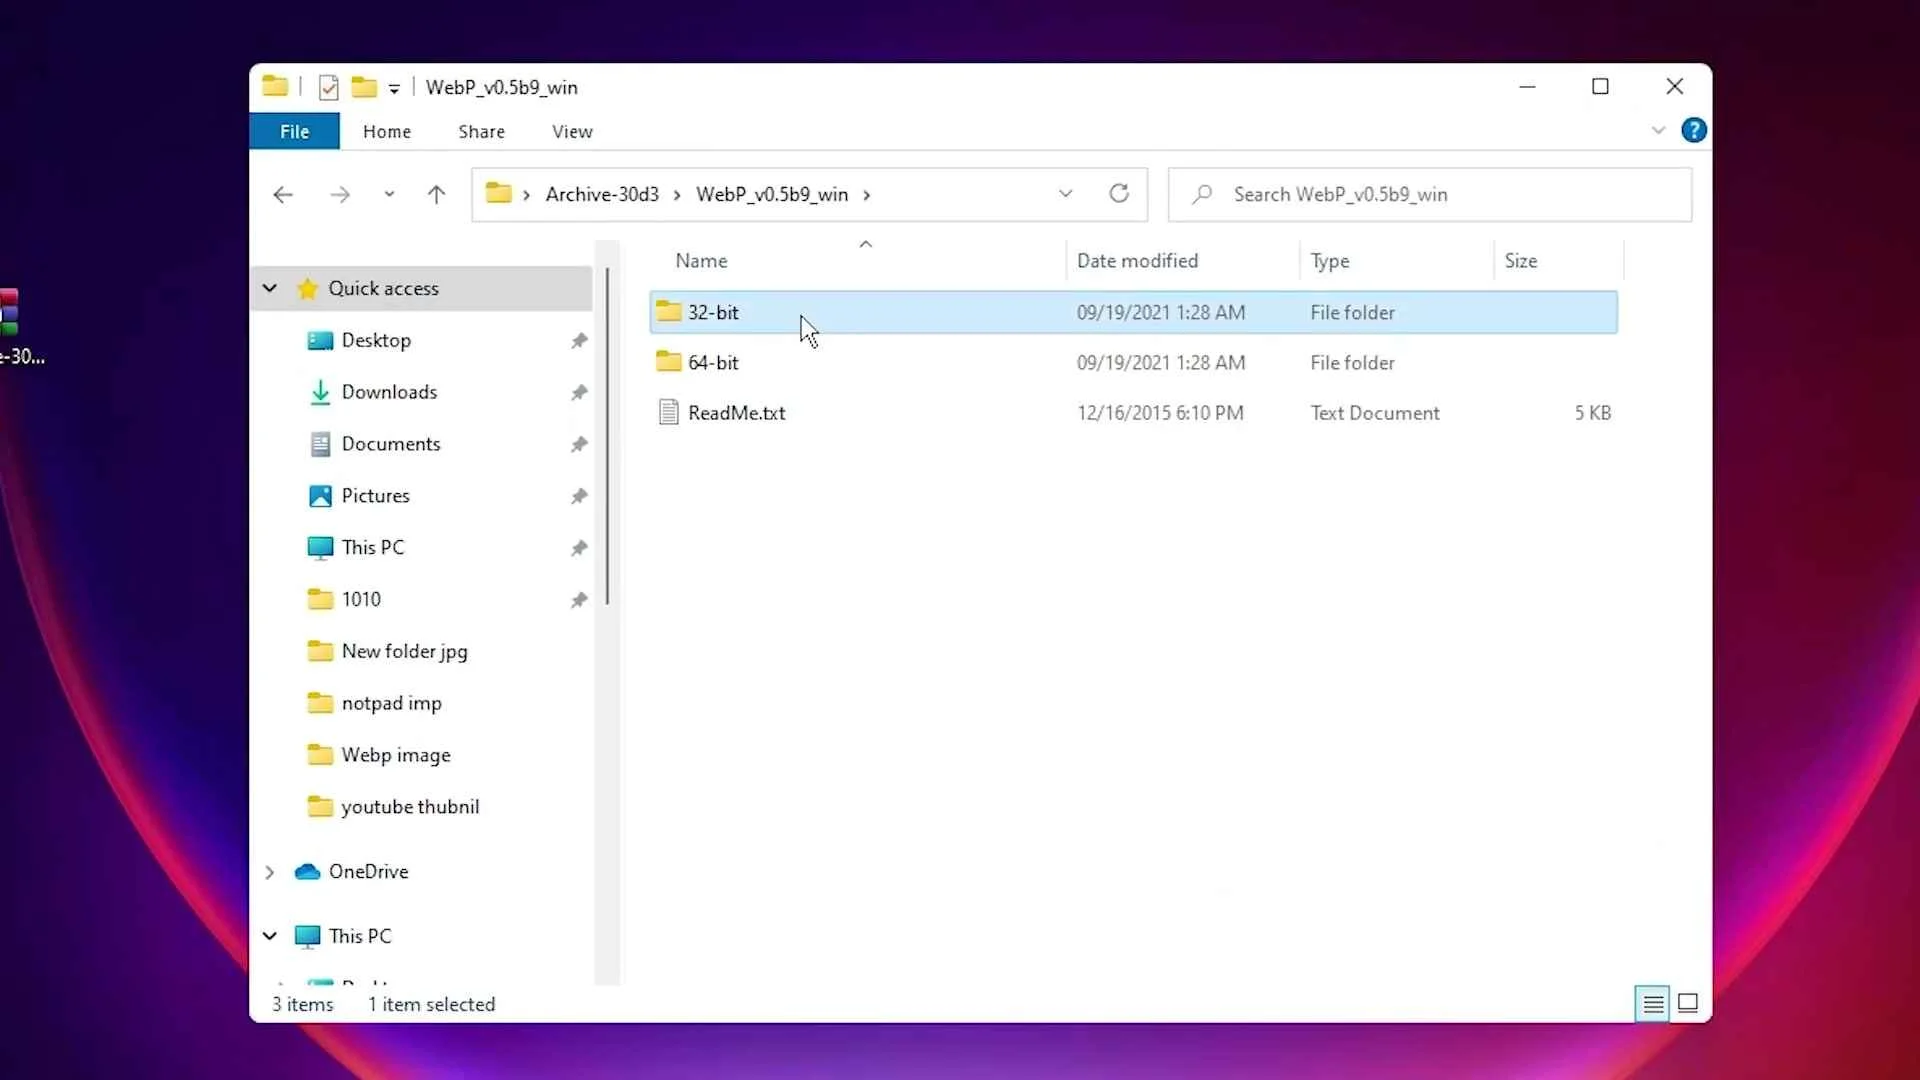Open pinned This PC in Quick access

pyautogui.click(x=373, y=547)
